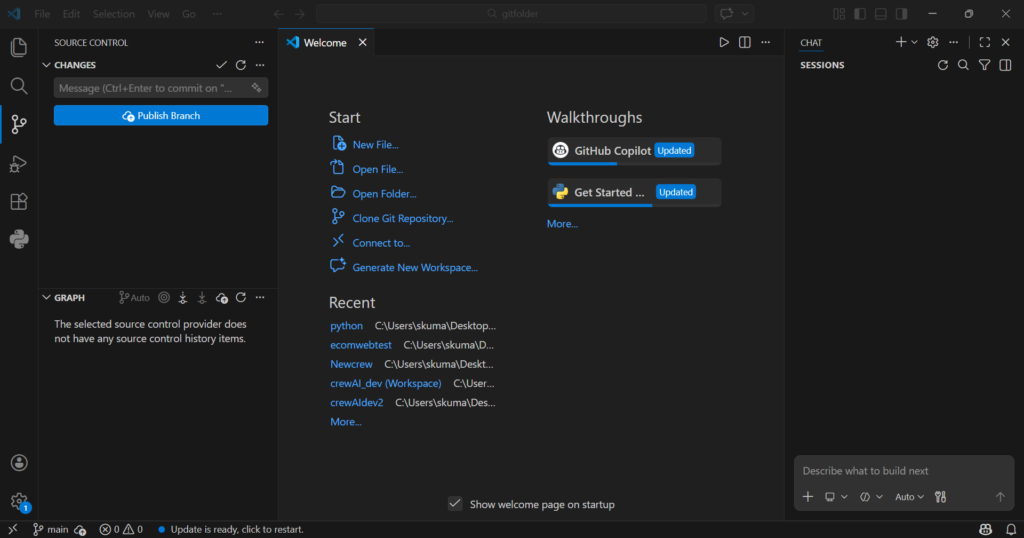Open the Extensions view

point(18,201)
